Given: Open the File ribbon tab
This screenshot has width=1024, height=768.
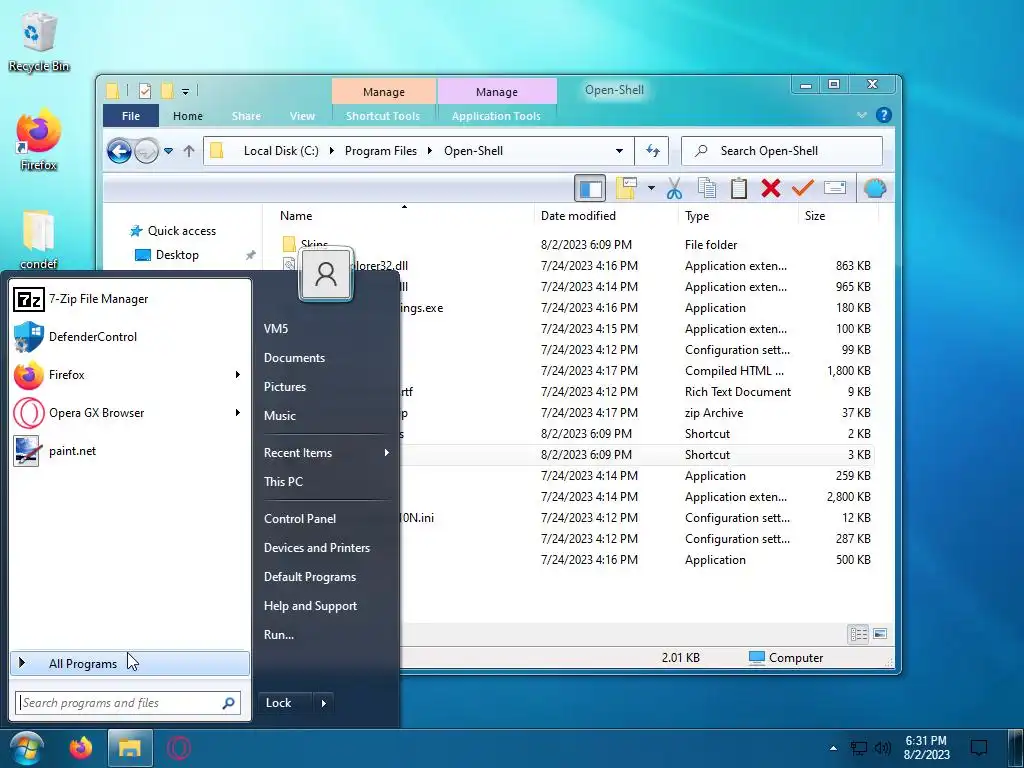Looking at the screenshot, I should (x=131, y=116).
